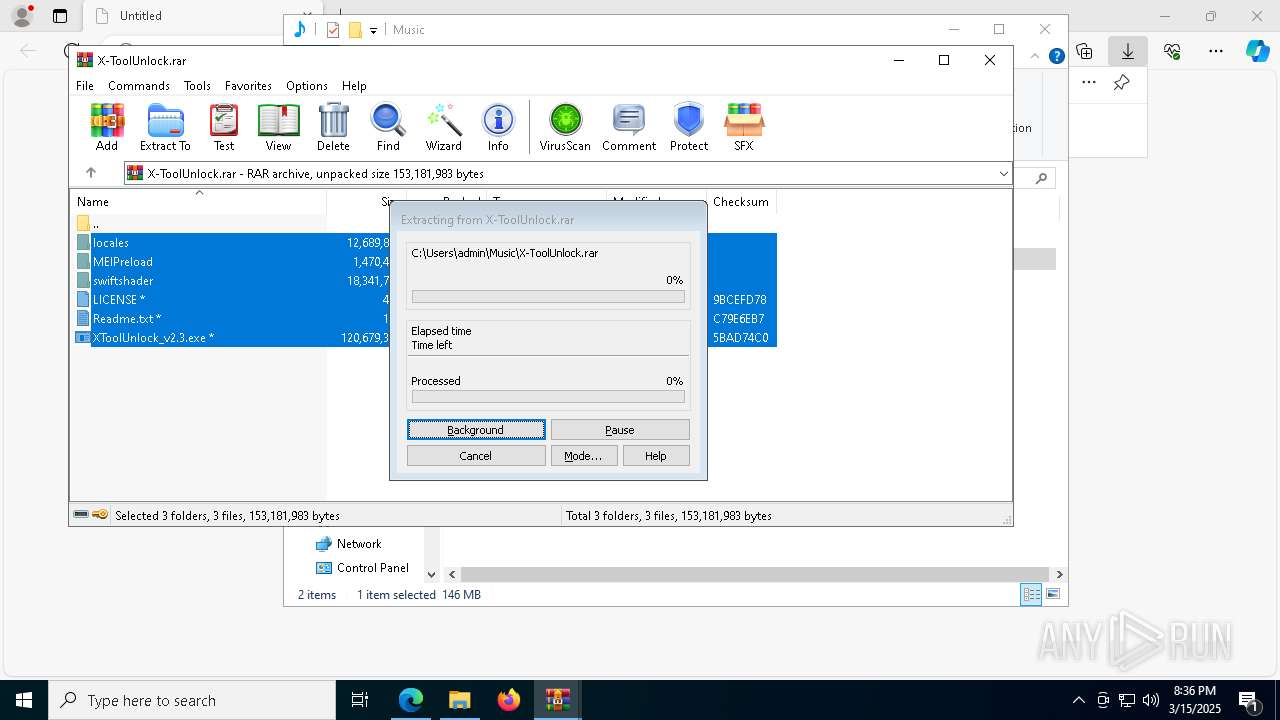Viewport: 1280px width, 720px height.
Task: Select Network in the Explorer navigation pane
Action: coord(359,544)
